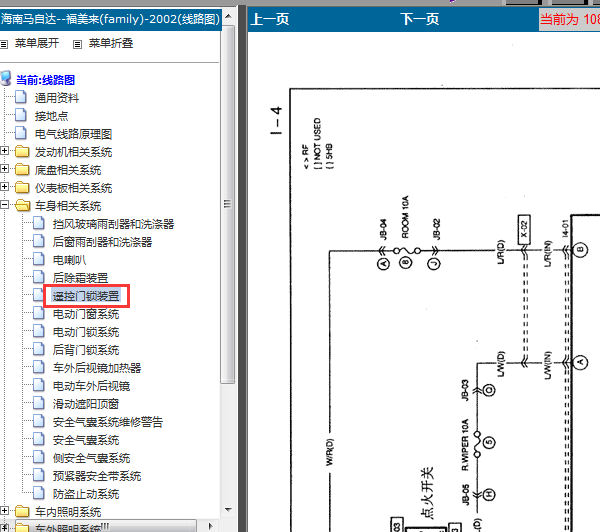
Task: Click the tree panel horizontal scrollbar thumb
Action: click(106, 526)
